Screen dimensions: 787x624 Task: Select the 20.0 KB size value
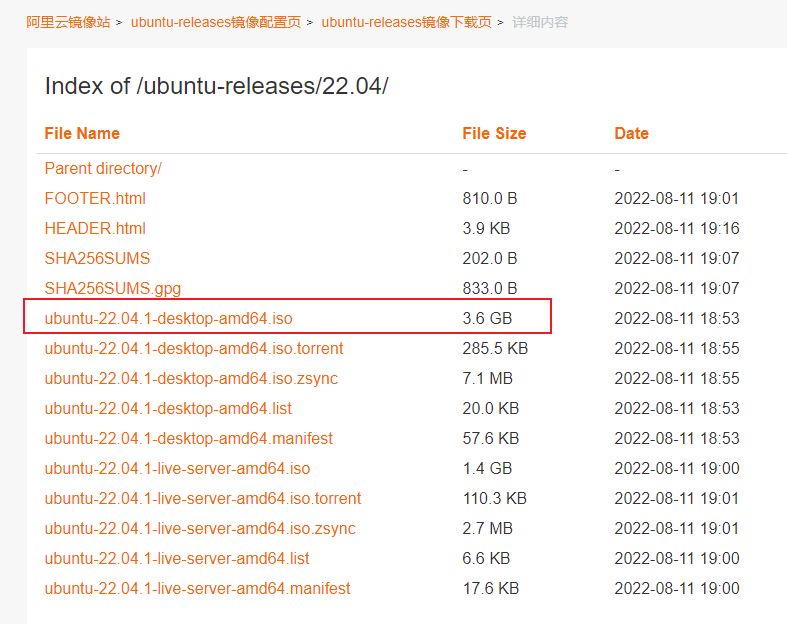490,408
